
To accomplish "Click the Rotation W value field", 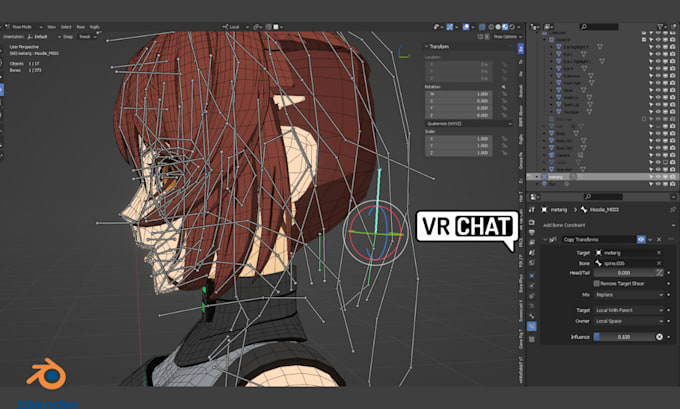I will (x=458, y=94).
